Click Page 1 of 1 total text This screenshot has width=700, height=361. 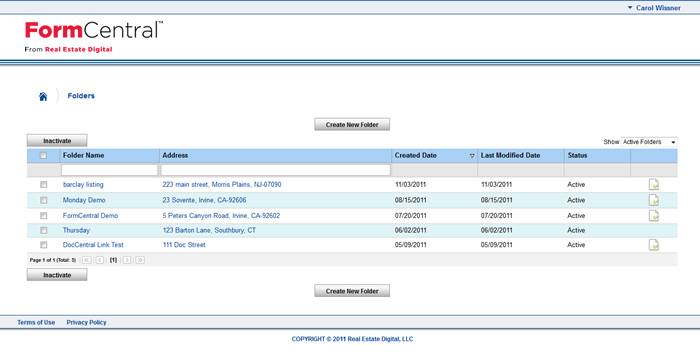click(x=53, y=260)
